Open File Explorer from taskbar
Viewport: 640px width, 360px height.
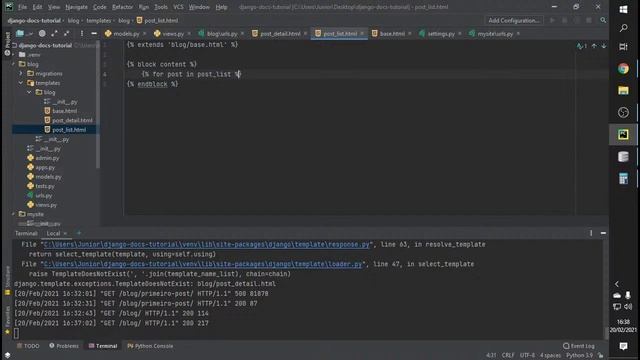623,91
